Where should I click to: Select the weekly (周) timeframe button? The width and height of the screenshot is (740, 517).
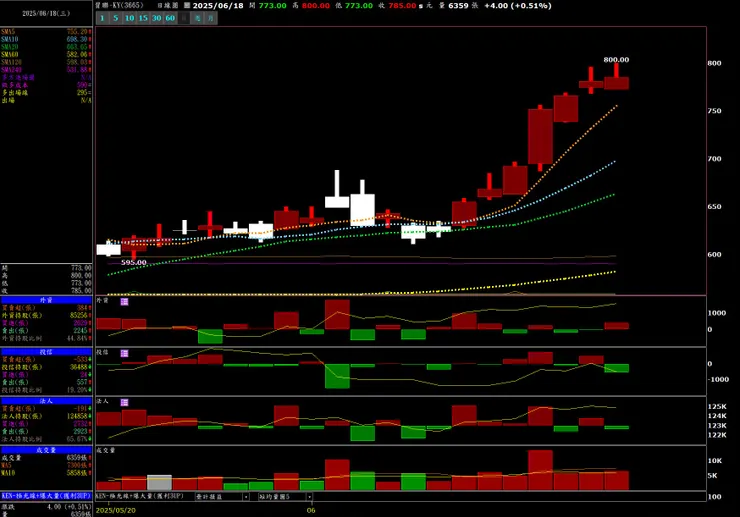(x=198, y=18)
